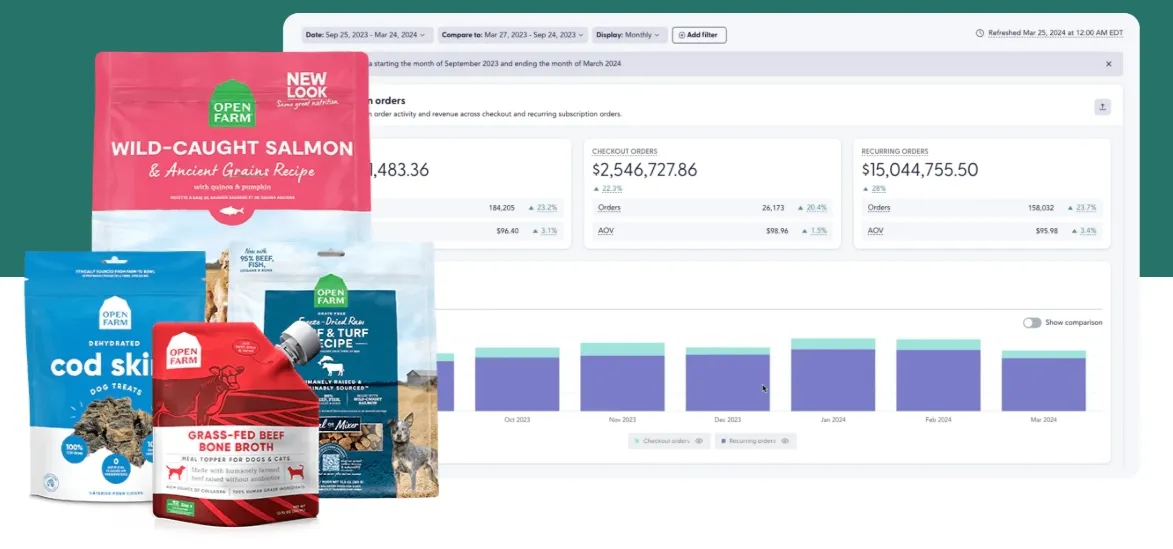1173x549 pixels.
Task: Click the AOV label in Recurring card
Action: tap(875, 230)
